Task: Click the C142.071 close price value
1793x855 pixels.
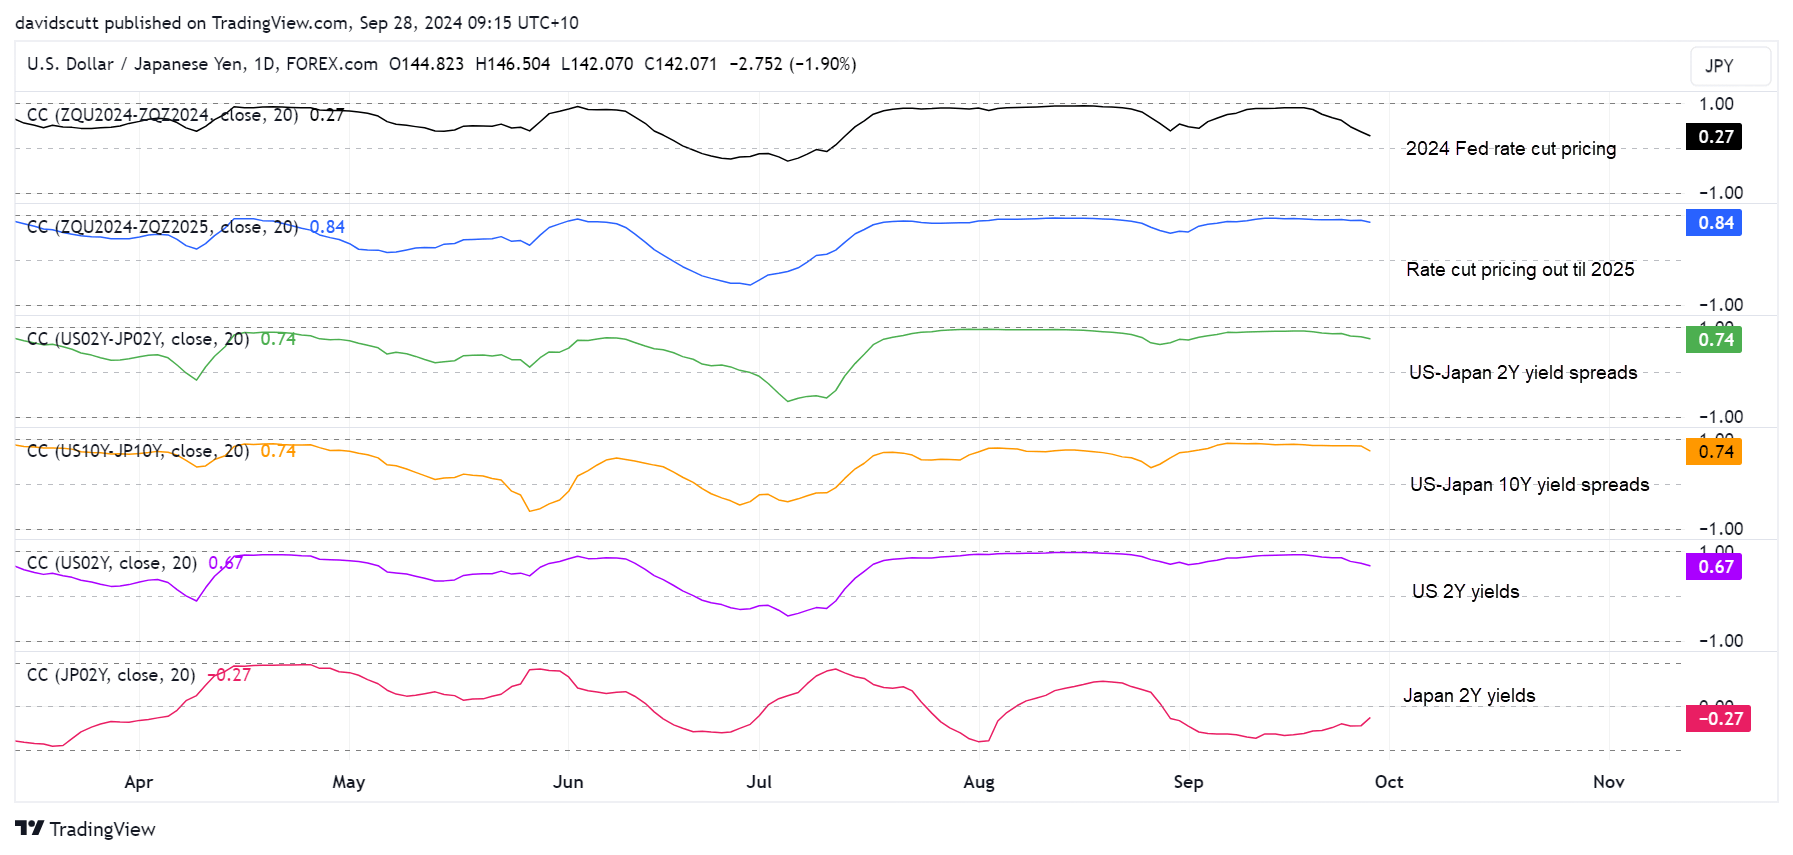Action: coord(680,64)
